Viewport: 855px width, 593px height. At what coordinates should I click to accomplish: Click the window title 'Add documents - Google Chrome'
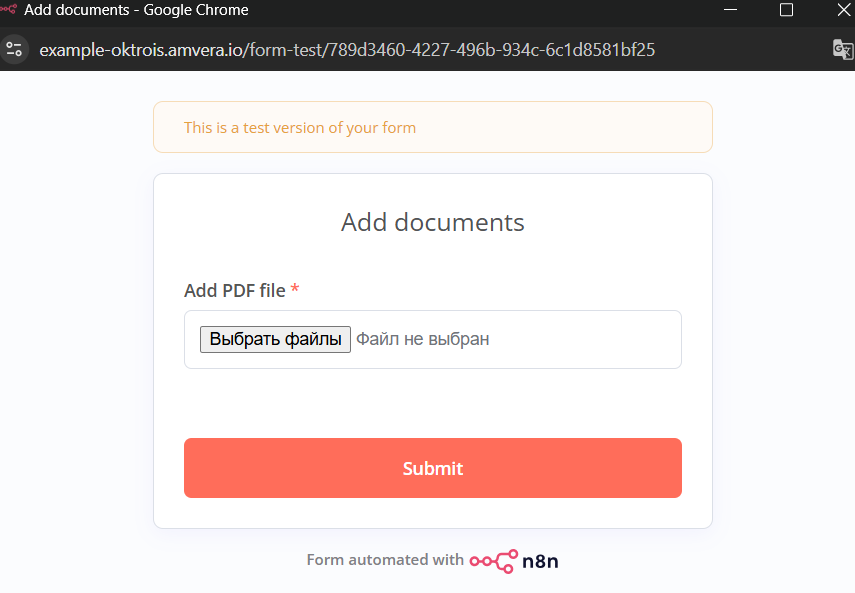[136, 10]
